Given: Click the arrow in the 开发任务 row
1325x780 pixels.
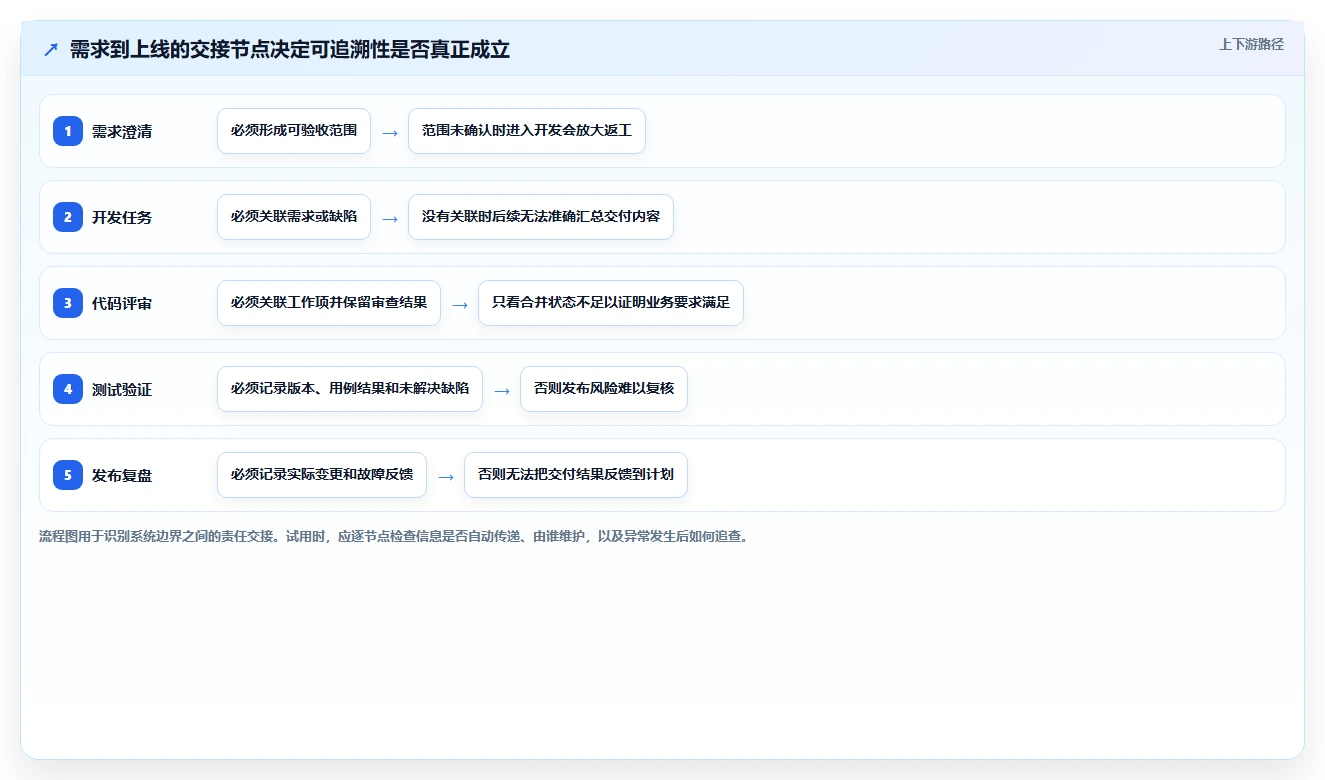Looking at the screenshot, I should [390, 218].
